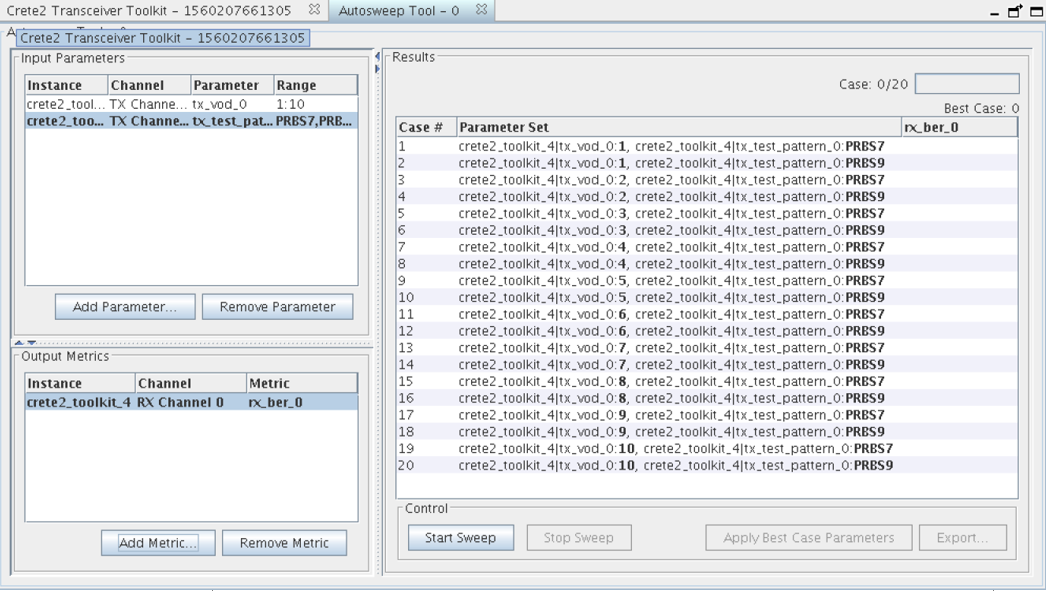Switch to the Crete2 Transceiver Toolkit tab
Image resolution: width=1046 pixels, height=591 pixels.
[149, 10]
